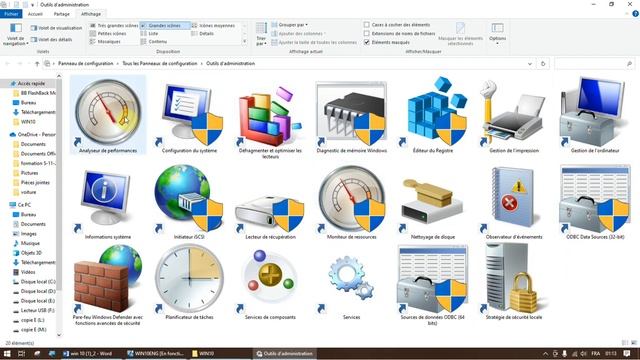This screenshot has height=360, width=640.
Task: Open notification center in taskbar
Action: (x=627, y=353)
